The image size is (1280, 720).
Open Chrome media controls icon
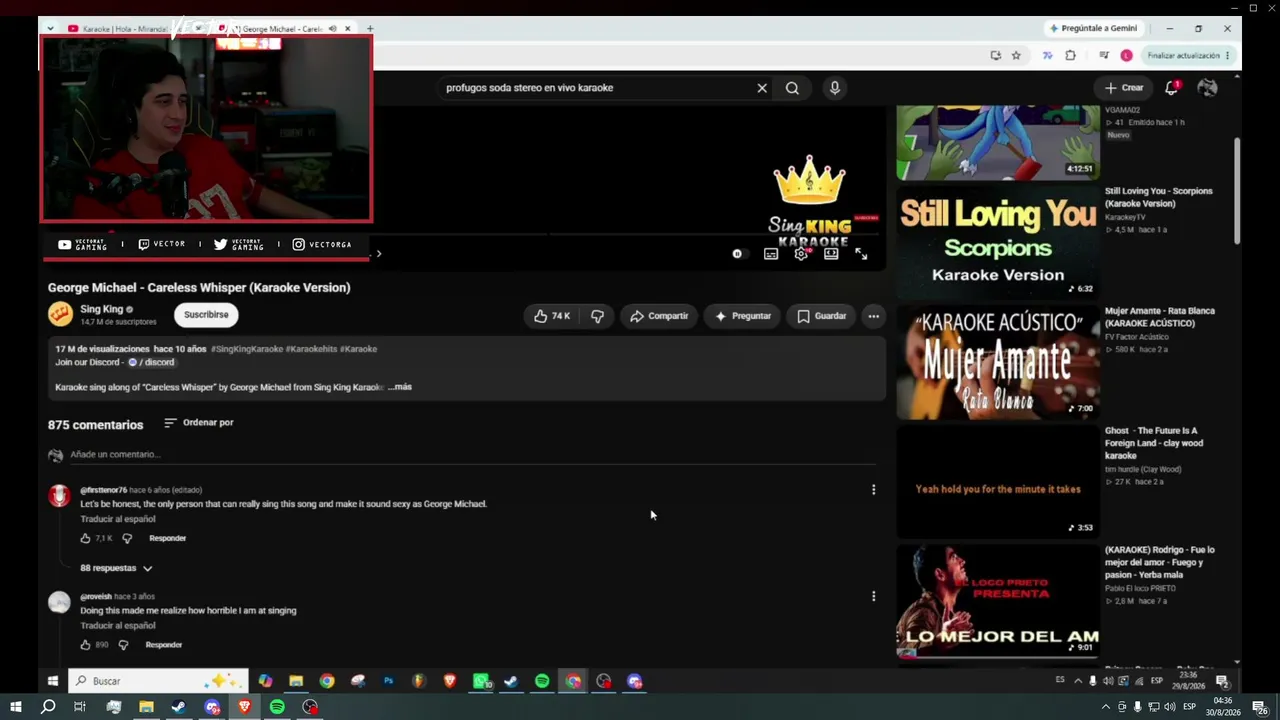1104,56
